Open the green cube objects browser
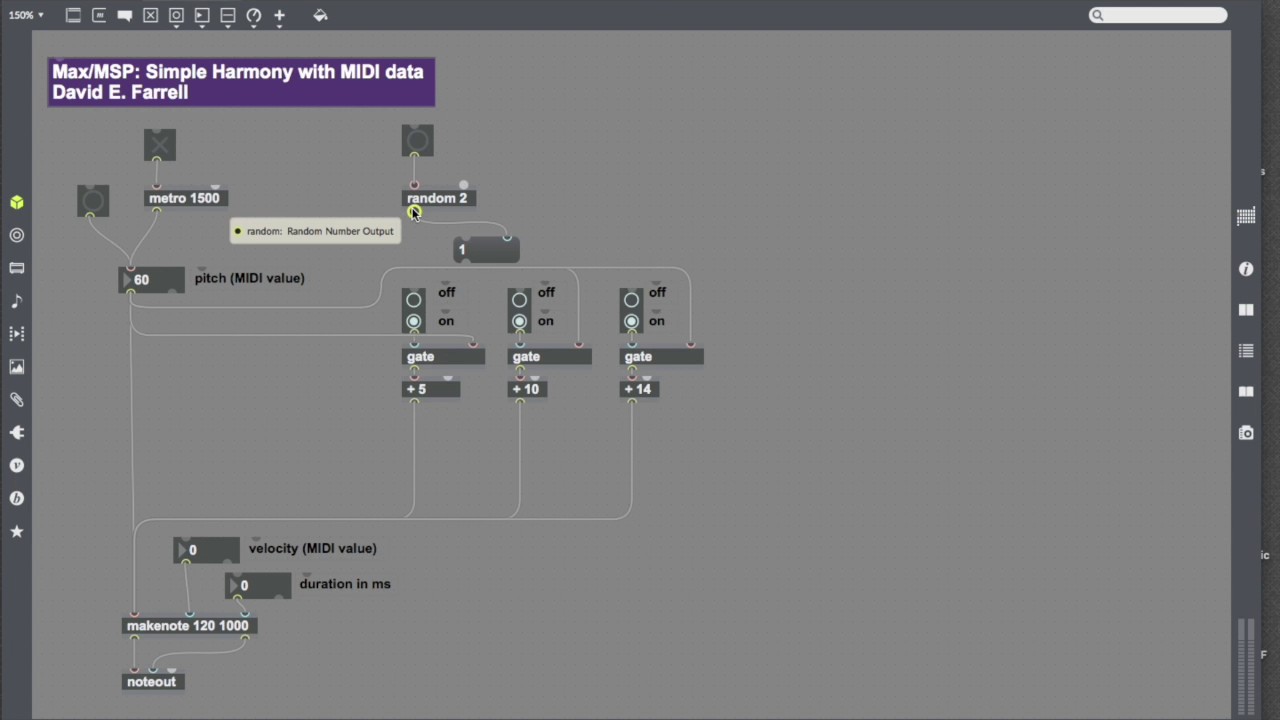 point(17,202)
